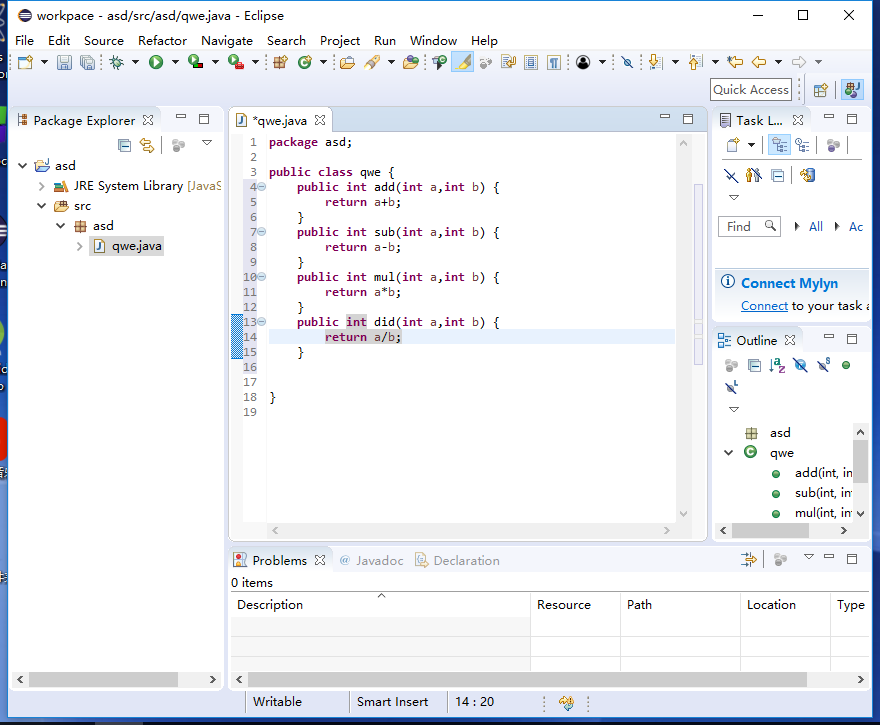Open the Refactor menu
The image size is (880, 725).
click(x=162, y=41)
